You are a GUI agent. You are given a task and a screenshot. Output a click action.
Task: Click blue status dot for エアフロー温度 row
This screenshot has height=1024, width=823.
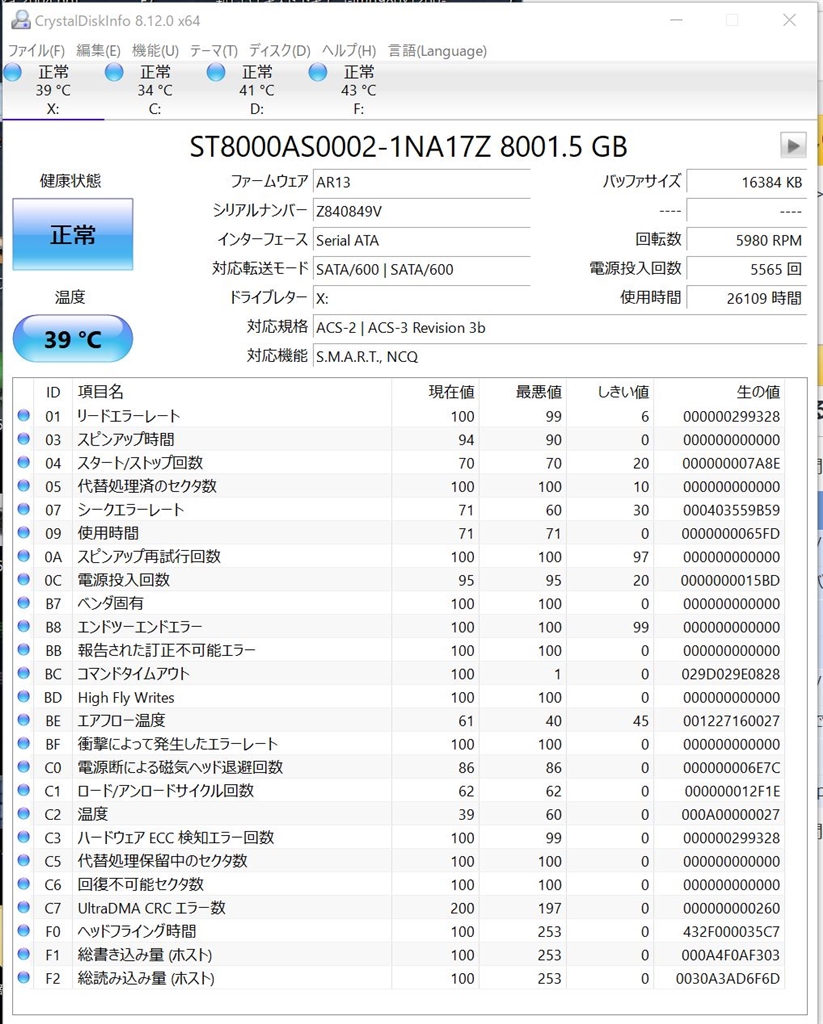tap(24, 720)
